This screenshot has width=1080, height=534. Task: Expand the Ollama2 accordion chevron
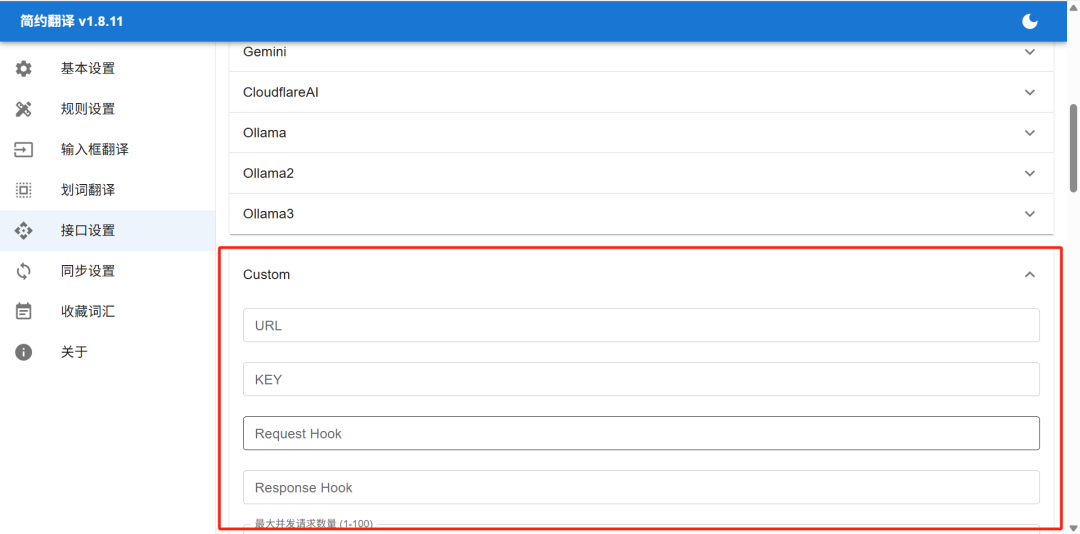[x=1030, y=173]
